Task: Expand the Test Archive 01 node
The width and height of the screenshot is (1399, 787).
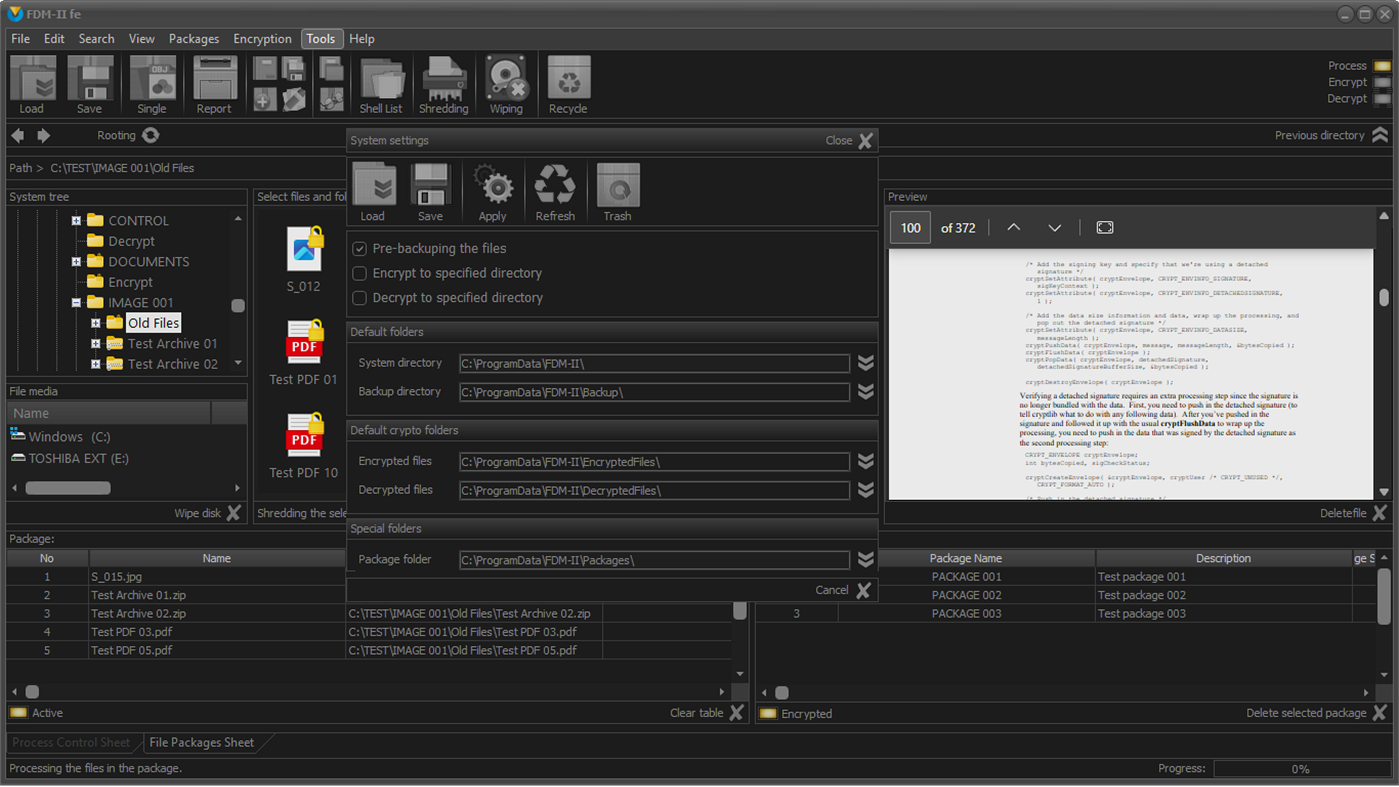Action: click(96, 344)
